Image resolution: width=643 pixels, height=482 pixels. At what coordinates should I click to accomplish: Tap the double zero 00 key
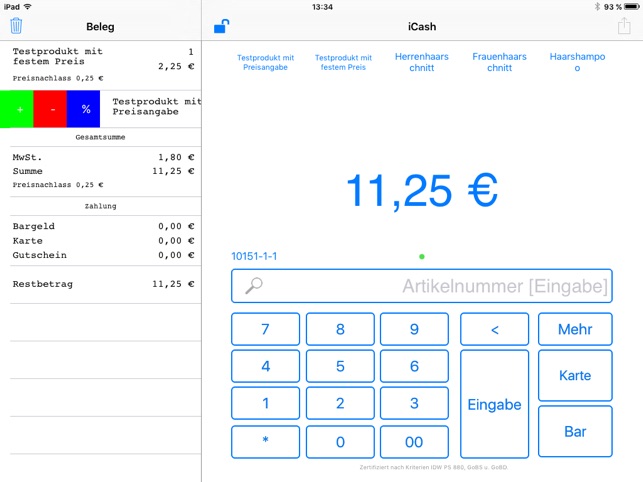pyautogui.click(x=414, y=441)
